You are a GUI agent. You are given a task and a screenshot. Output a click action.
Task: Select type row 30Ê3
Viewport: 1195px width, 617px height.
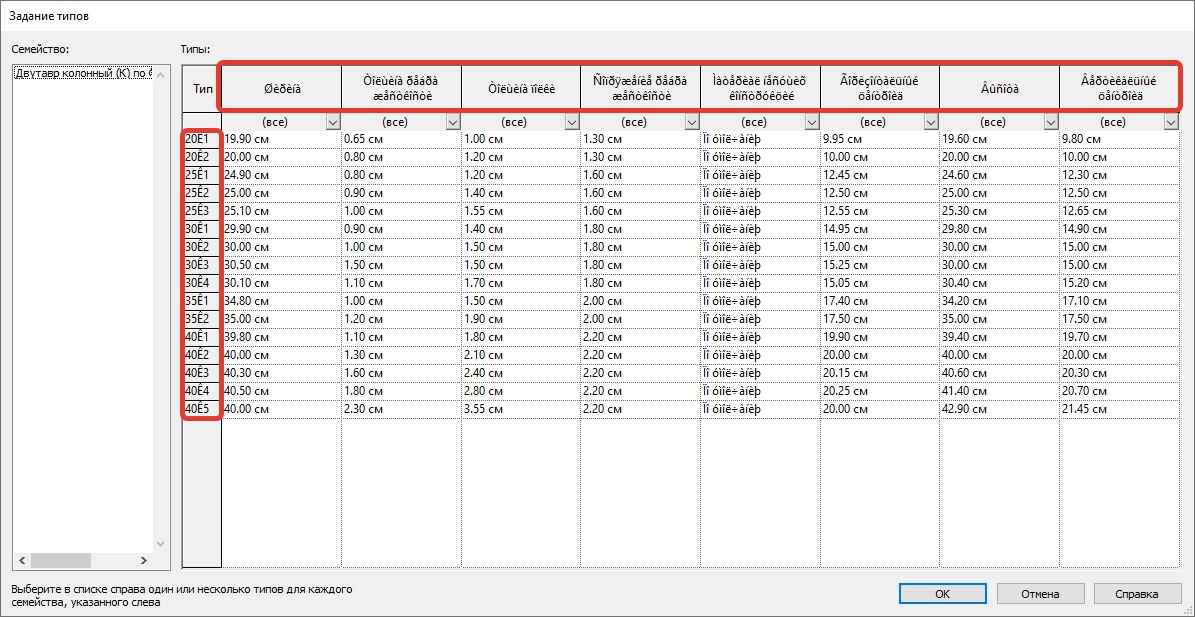[202, 264]
